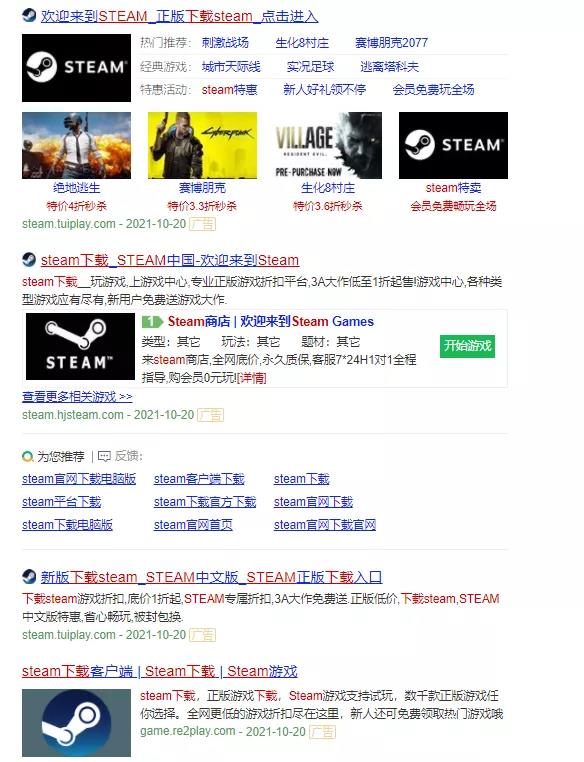Open suggested search steam下载电脑版

(68, 525)
